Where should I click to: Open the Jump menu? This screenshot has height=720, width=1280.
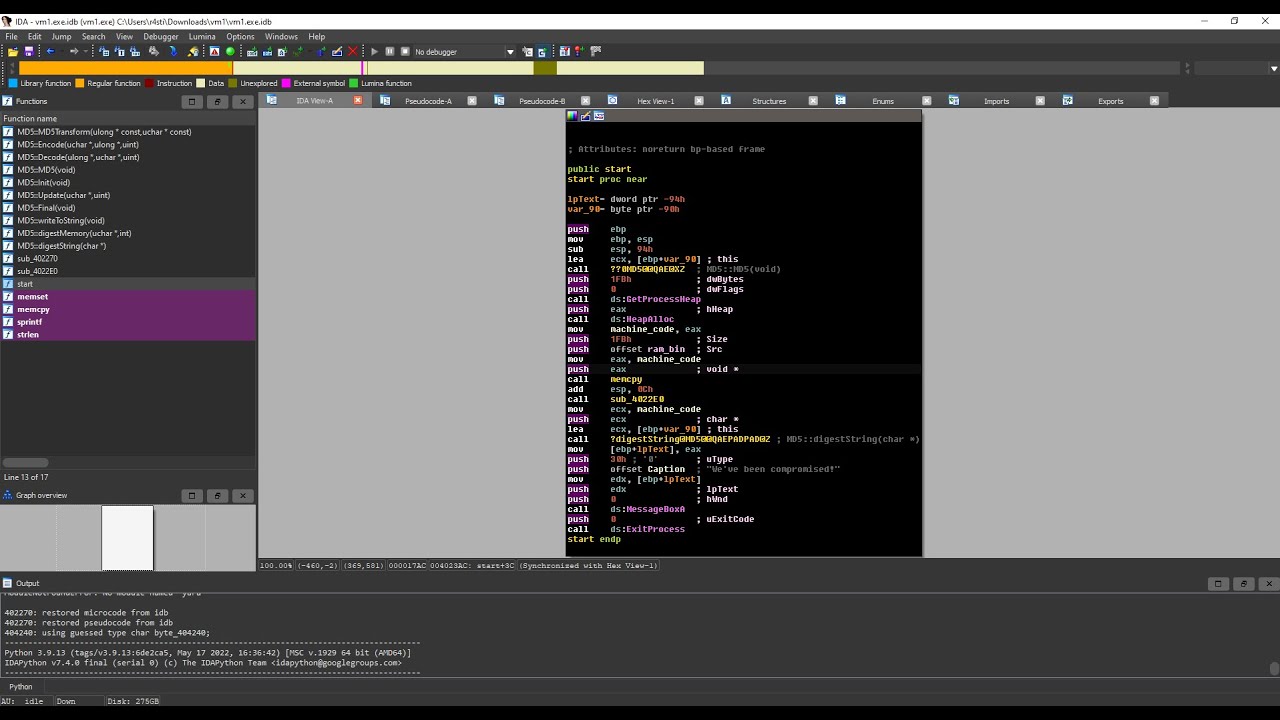pyautogui.click(x=61, y=36)
